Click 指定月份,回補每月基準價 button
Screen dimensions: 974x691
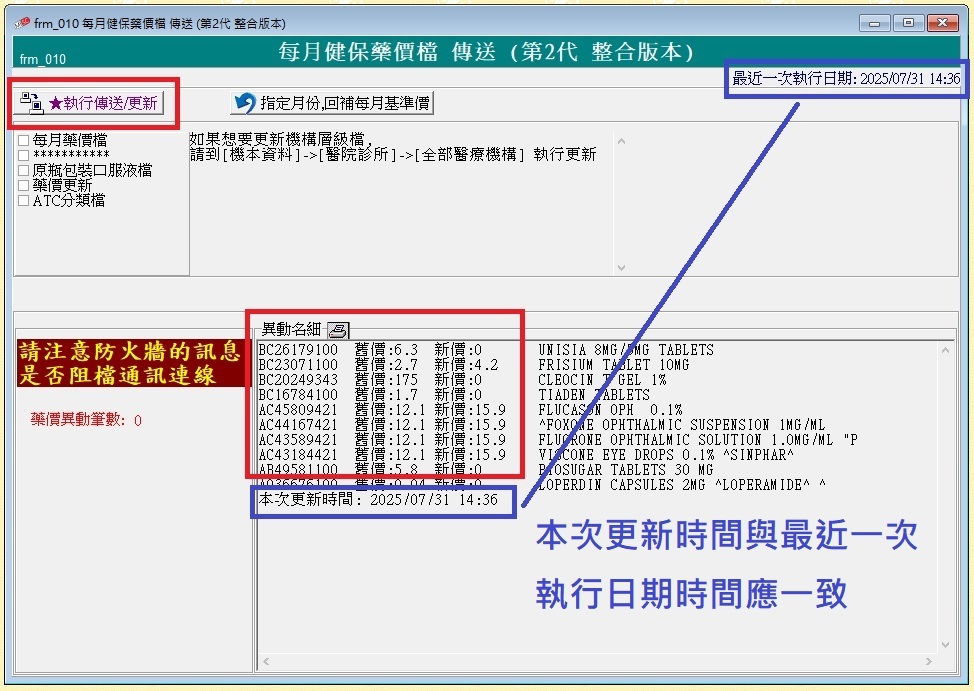coord(332,103)
